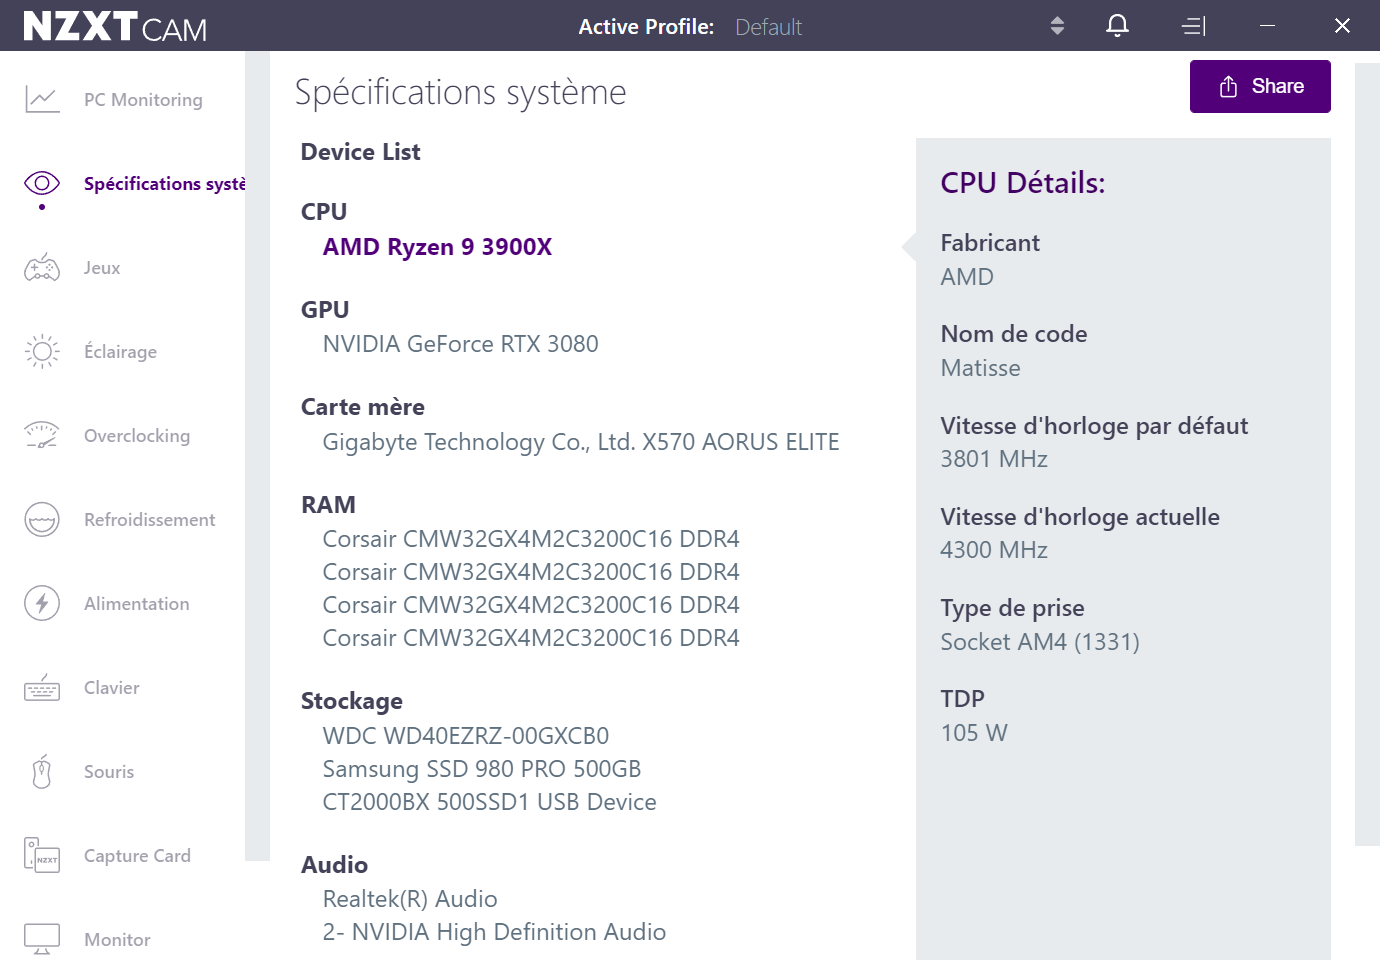Viewport: 1380px width, 960px height.
Task: Click the Spécifications système eye icon
Action: tap(42, 183)
